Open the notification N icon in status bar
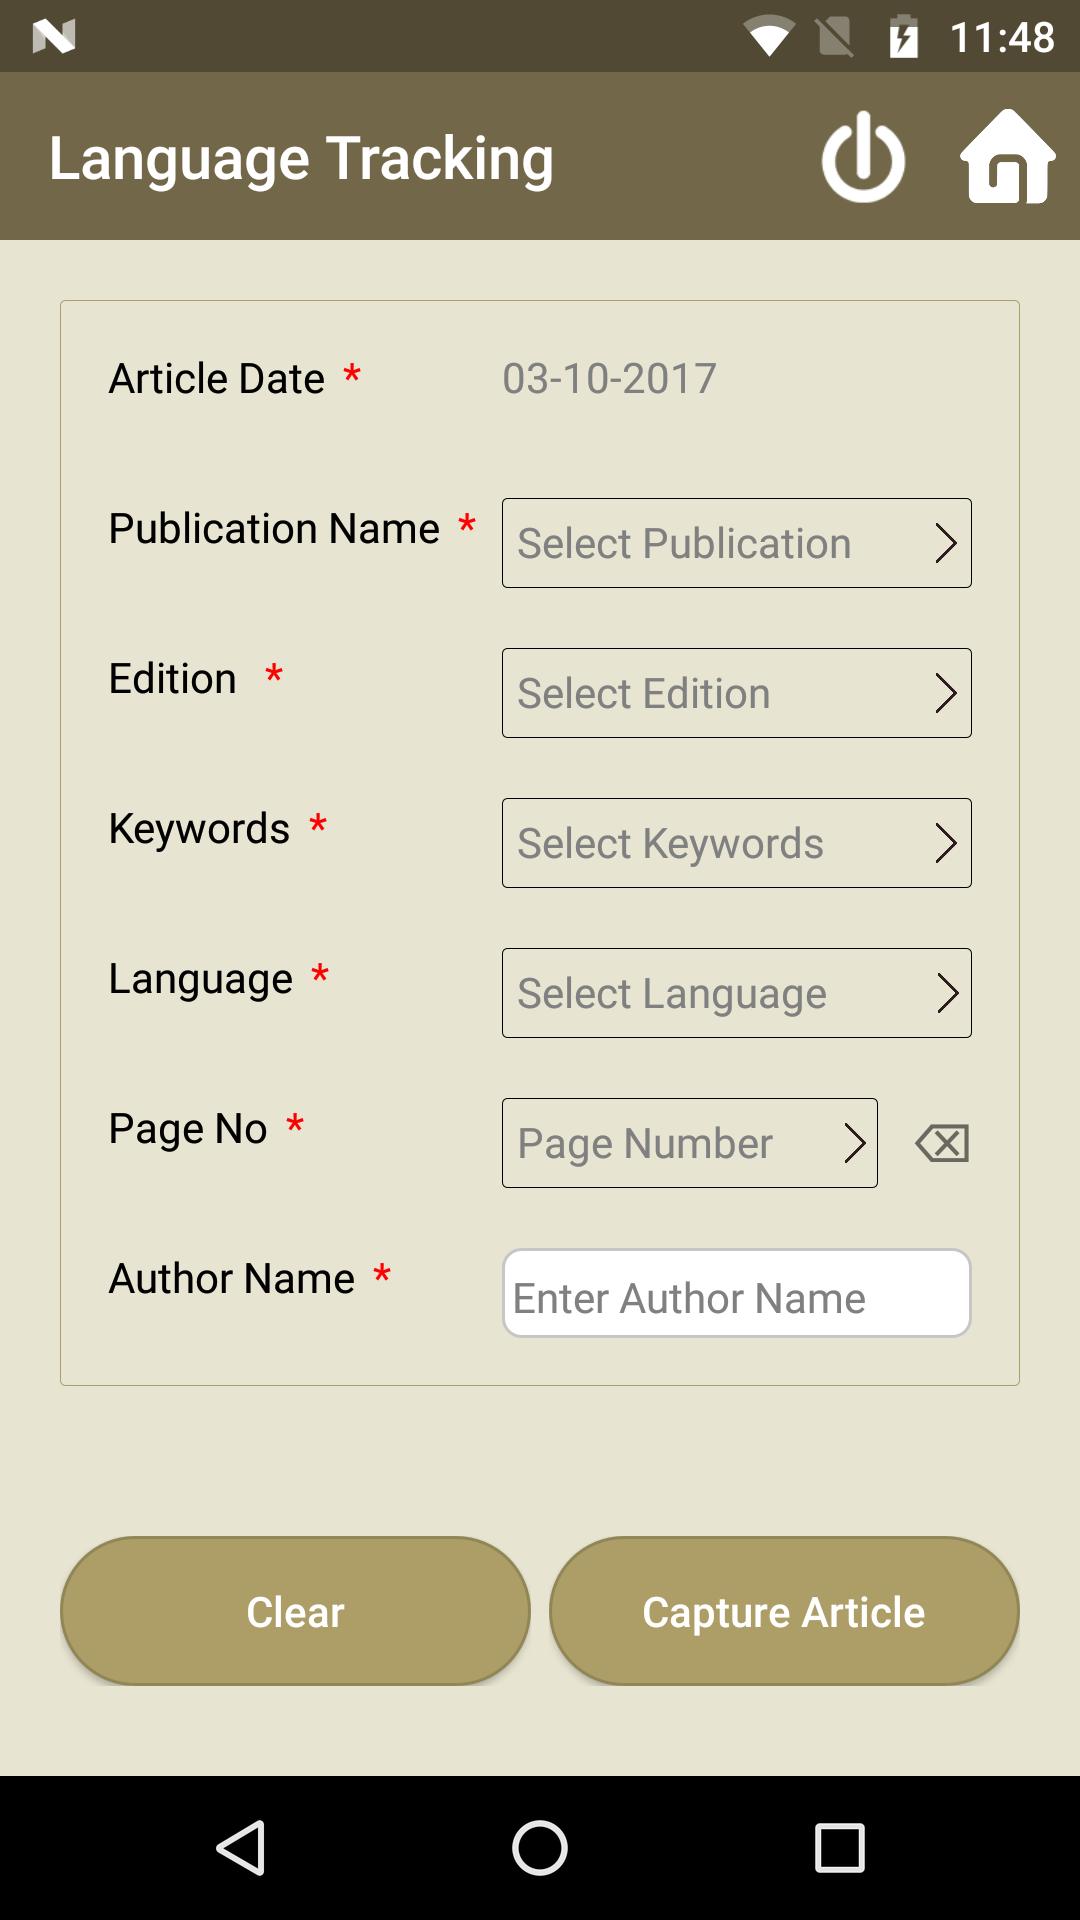The width and height of the screenshot is (1080, 1920). click(54, 37)
